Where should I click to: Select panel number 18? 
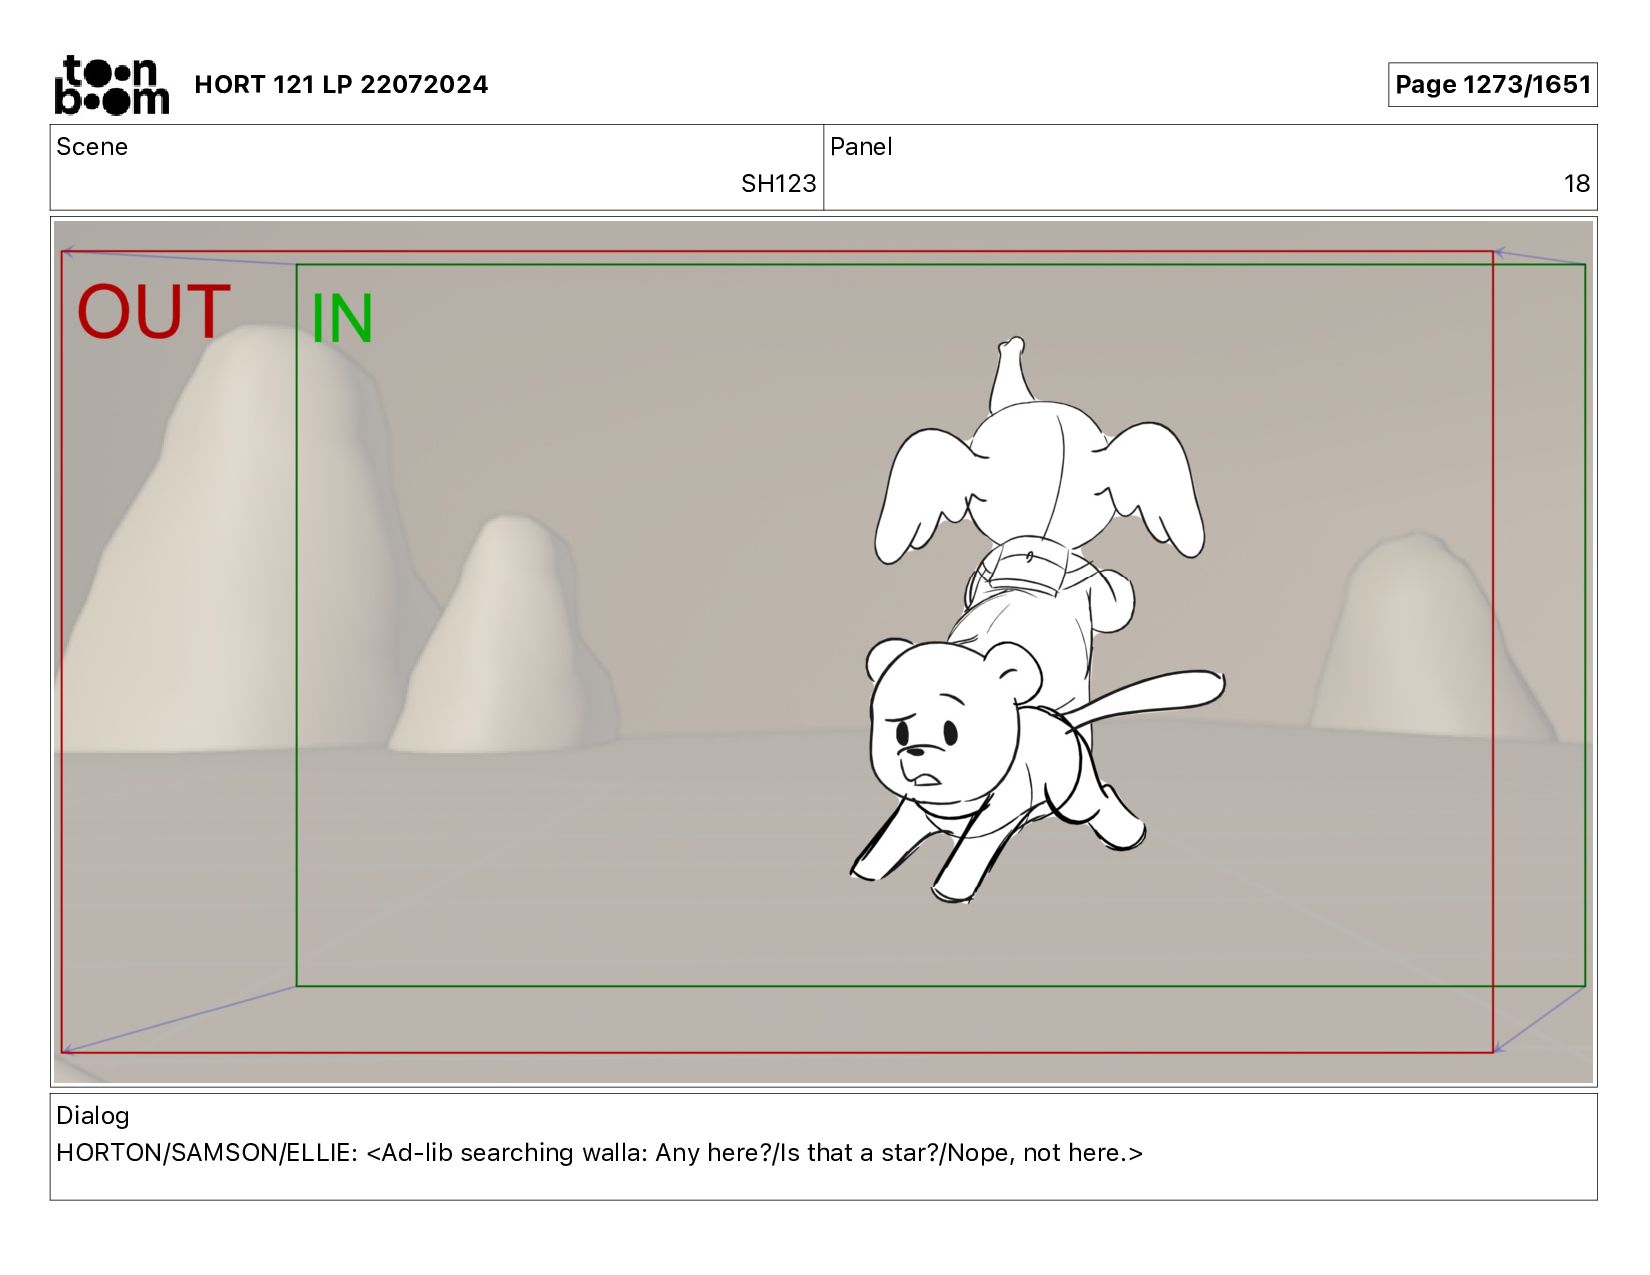(x=1577, y=184)
